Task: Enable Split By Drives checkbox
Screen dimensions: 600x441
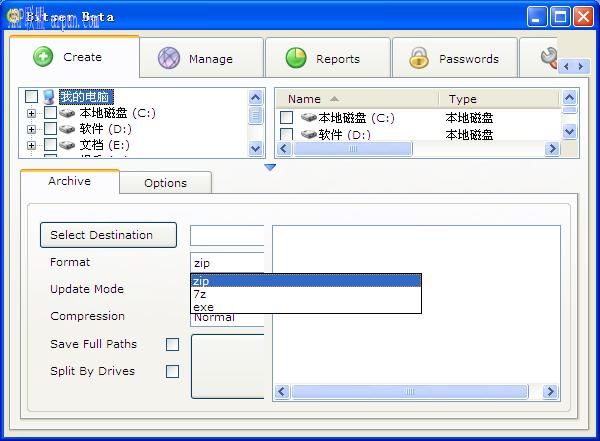Action: (173, 371)
